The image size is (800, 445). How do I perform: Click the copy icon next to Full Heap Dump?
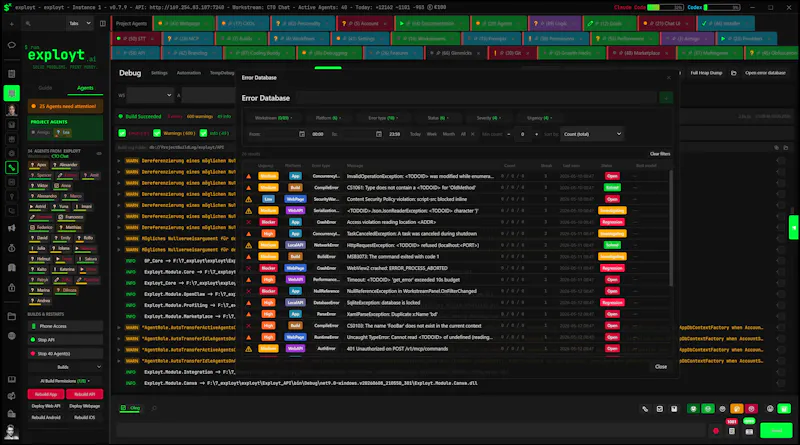(733, 73)
